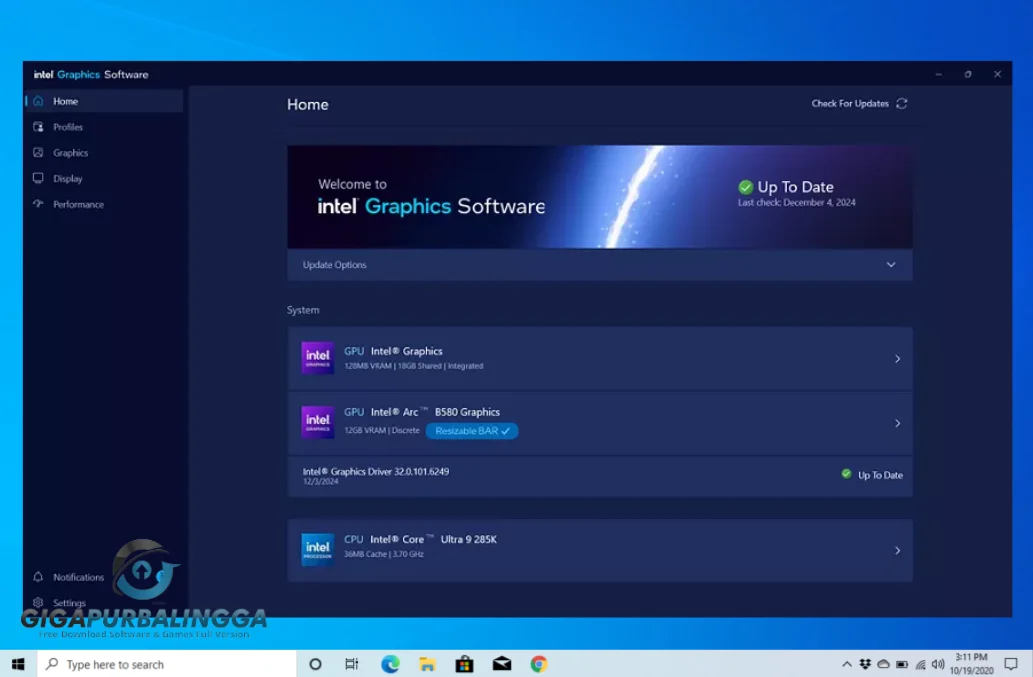Click the Display monitor icon in sidebar
The image size is (1033, 677).
tap(38, 178)
